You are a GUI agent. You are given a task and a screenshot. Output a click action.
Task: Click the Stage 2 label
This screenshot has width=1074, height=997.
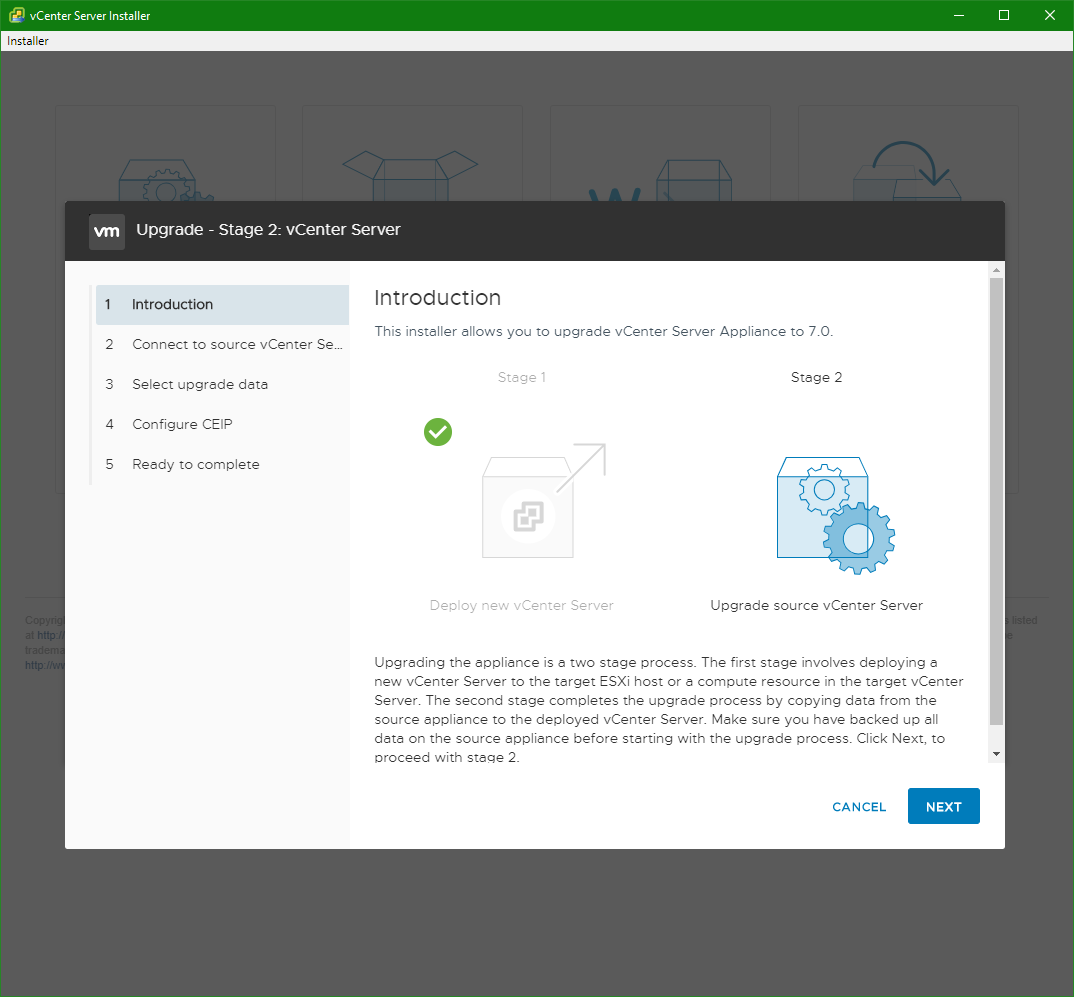point(816,377)
